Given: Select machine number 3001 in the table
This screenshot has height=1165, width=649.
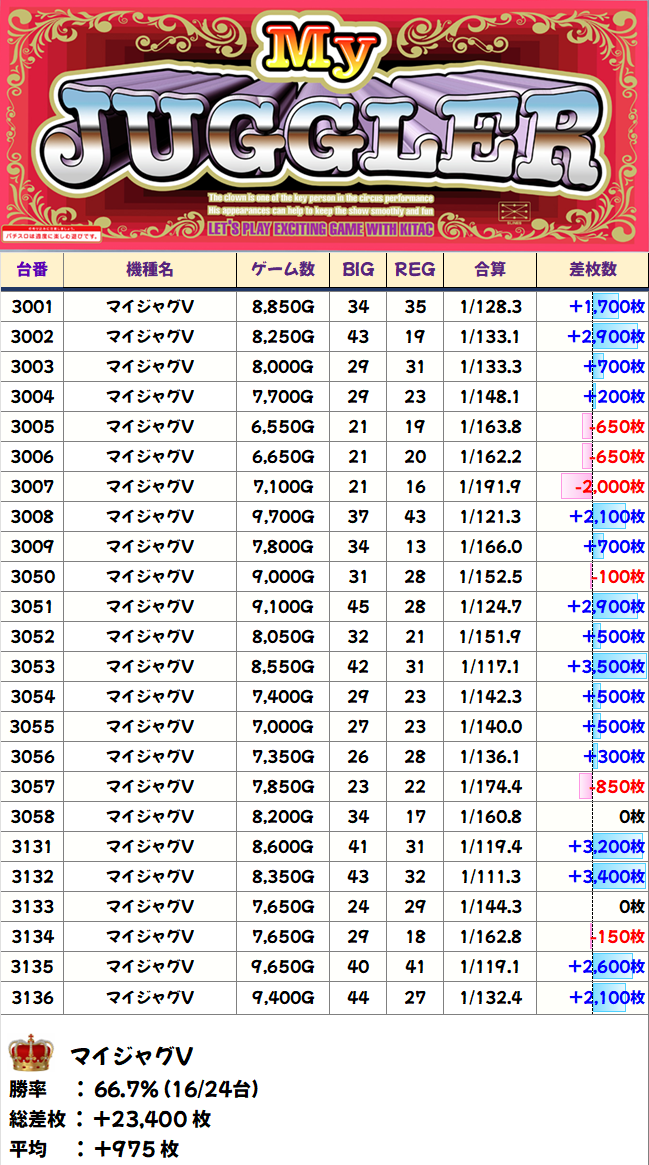Looking at the screenshot, I should tap(32, 307).
